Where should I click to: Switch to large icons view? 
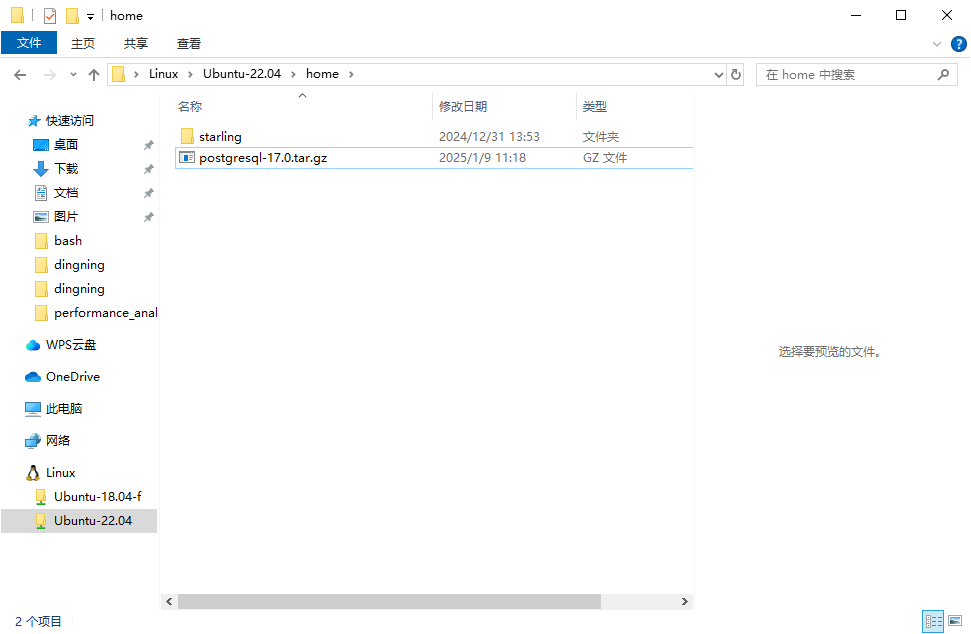tap(955, 621)
